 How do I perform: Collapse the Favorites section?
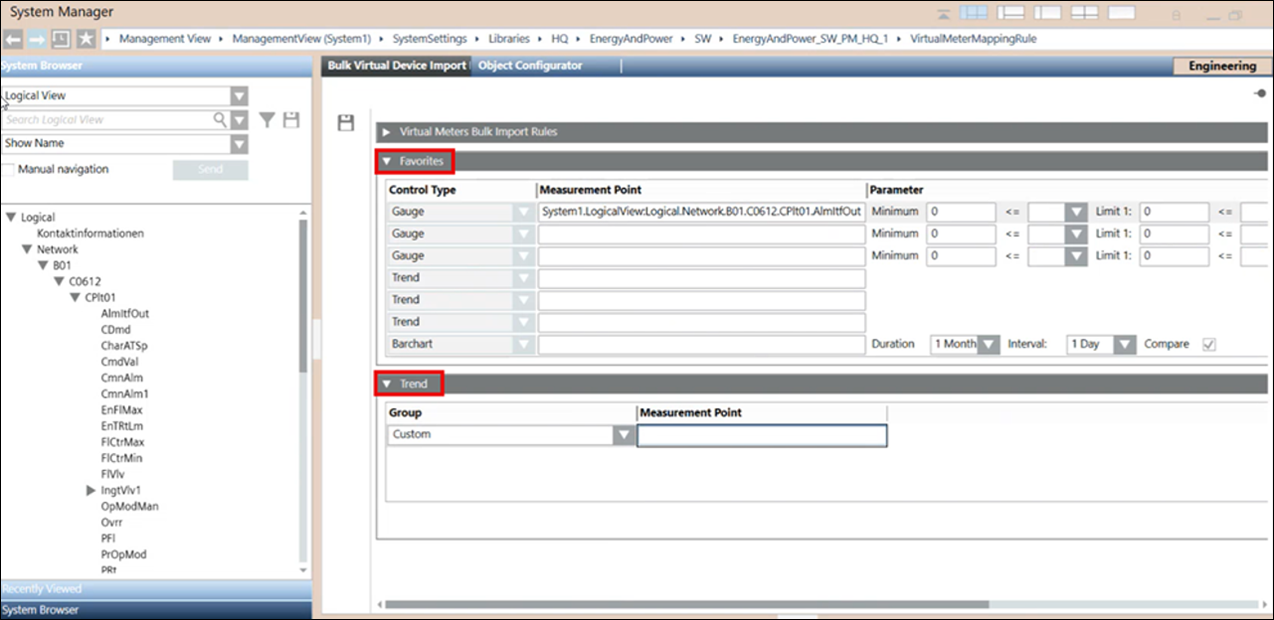[x=416, y=161]
